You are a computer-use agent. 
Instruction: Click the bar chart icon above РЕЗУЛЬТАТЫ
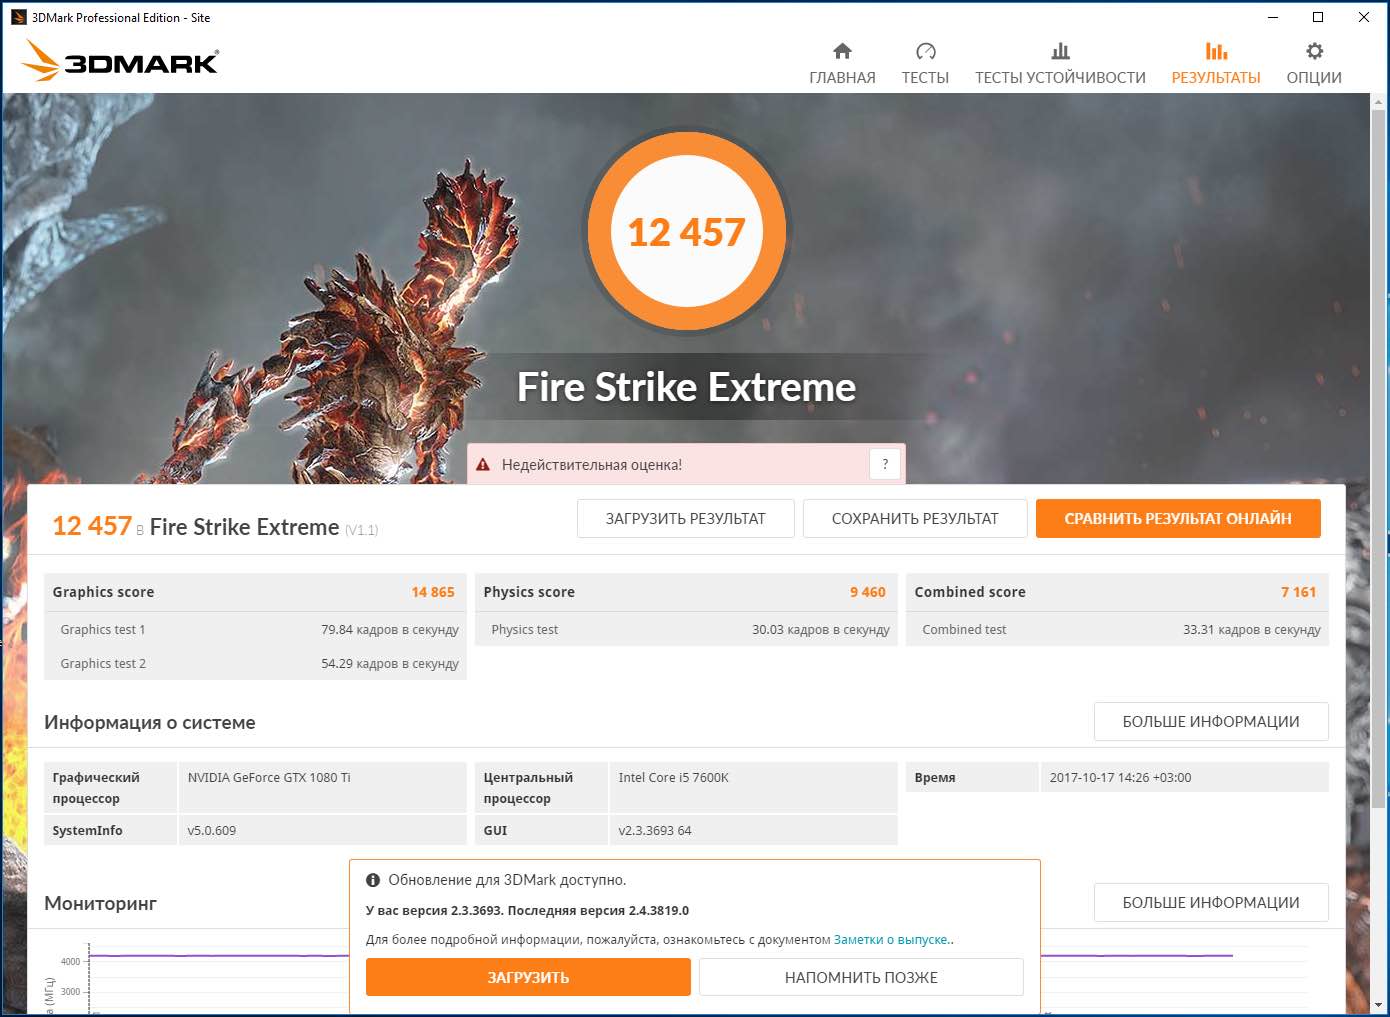(1216, 51)
